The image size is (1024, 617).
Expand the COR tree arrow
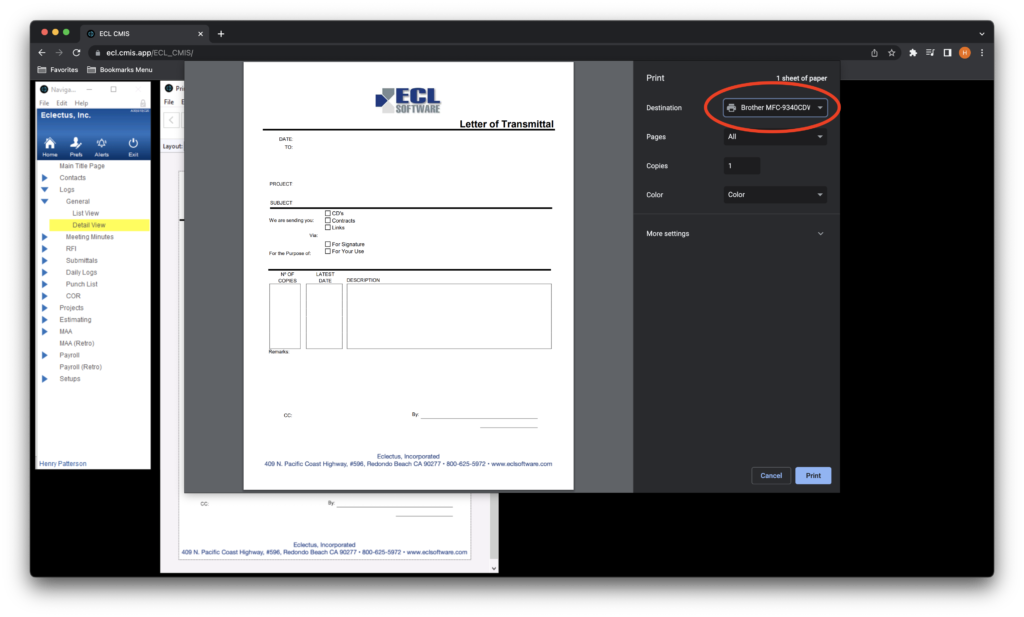point(44,296)
